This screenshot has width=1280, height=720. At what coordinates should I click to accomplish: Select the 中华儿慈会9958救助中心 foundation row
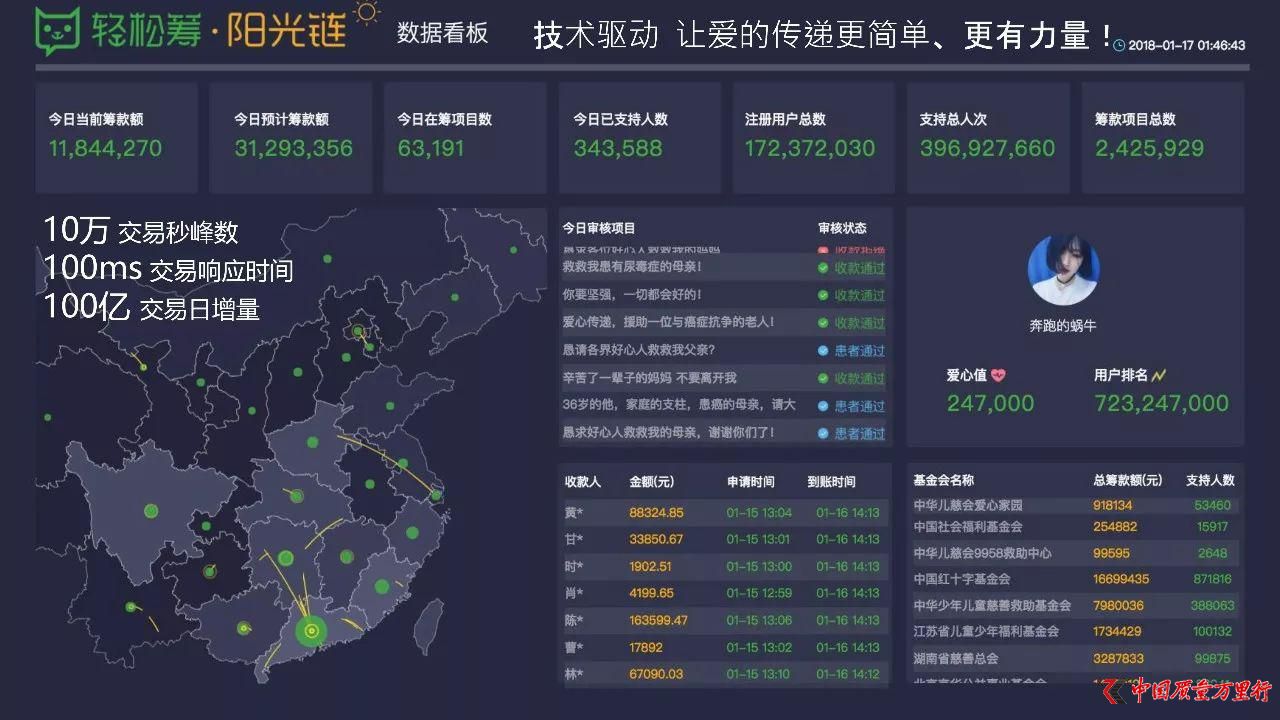click(1075, 553)
